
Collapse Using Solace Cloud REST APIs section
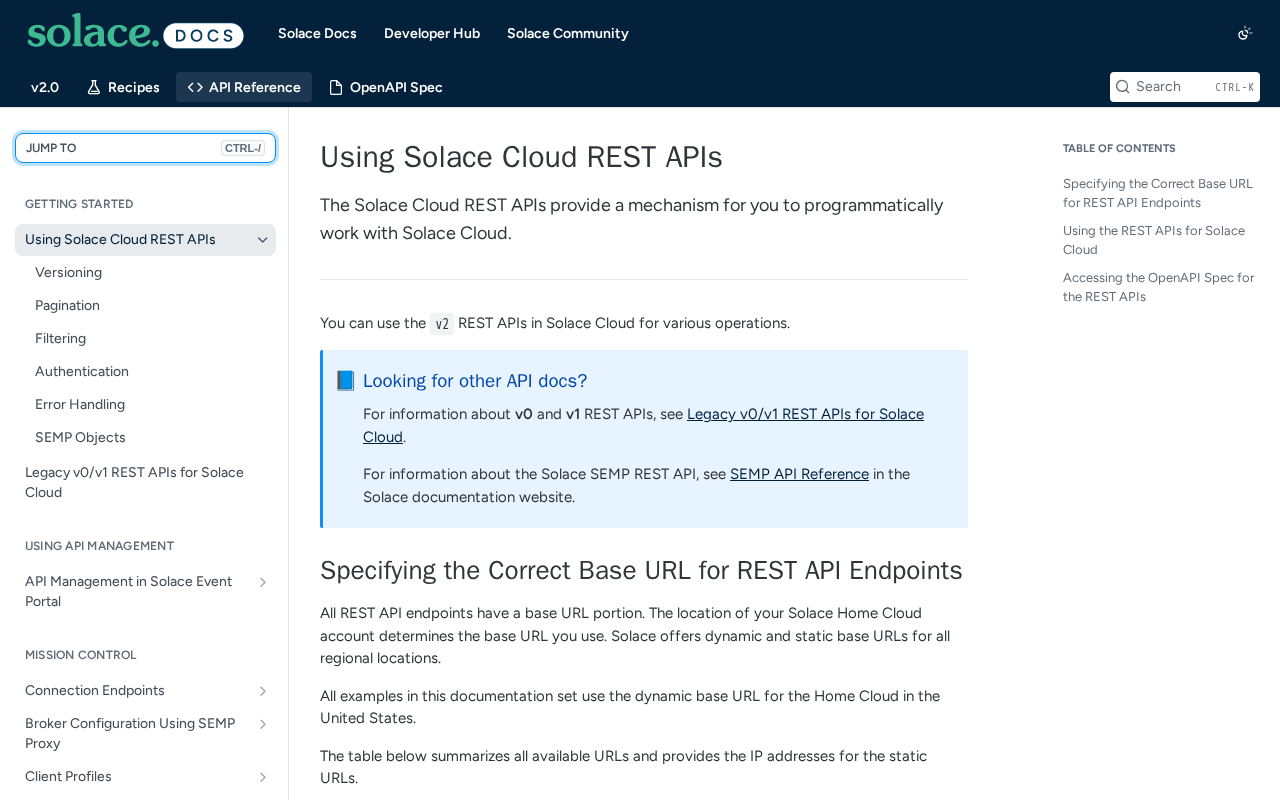262,240
